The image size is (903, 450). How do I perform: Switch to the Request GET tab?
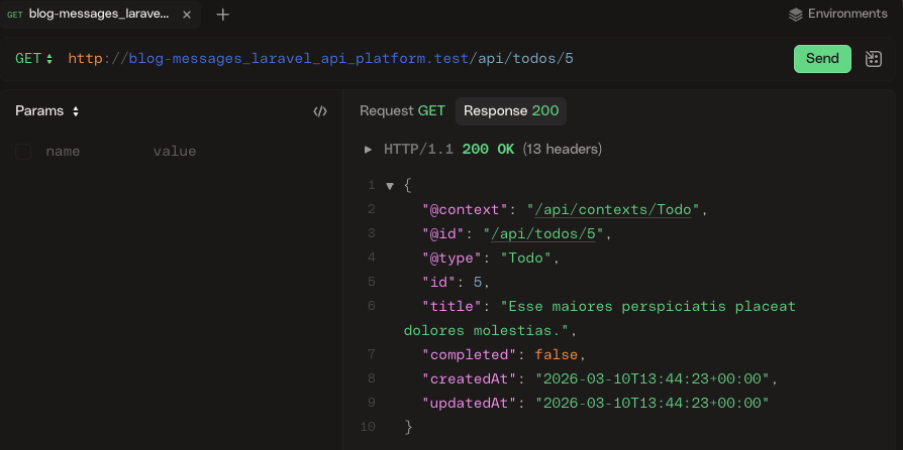pos(402,111)
